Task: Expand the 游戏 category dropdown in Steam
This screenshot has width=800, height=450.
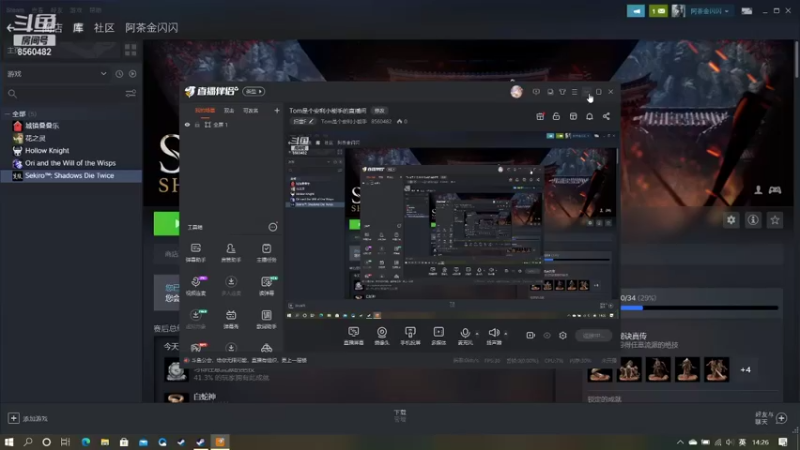Action: coord(104,74)
